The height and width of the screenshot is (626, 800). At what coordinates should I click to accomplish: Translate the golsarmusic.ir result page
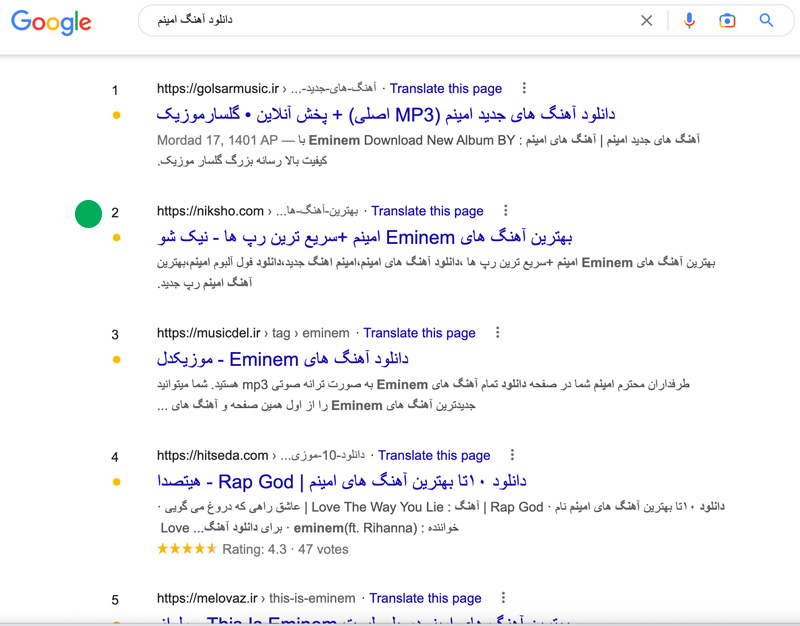pos(446,89)
